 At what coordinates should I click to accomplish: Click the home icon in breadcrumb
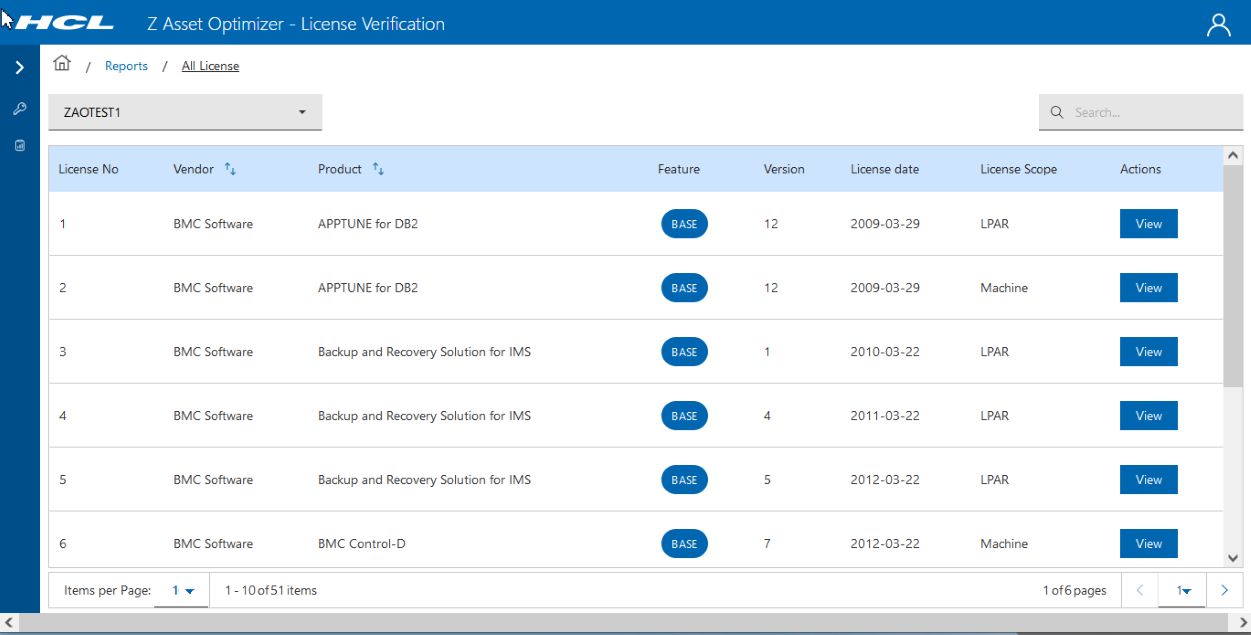tap(62, 65)
